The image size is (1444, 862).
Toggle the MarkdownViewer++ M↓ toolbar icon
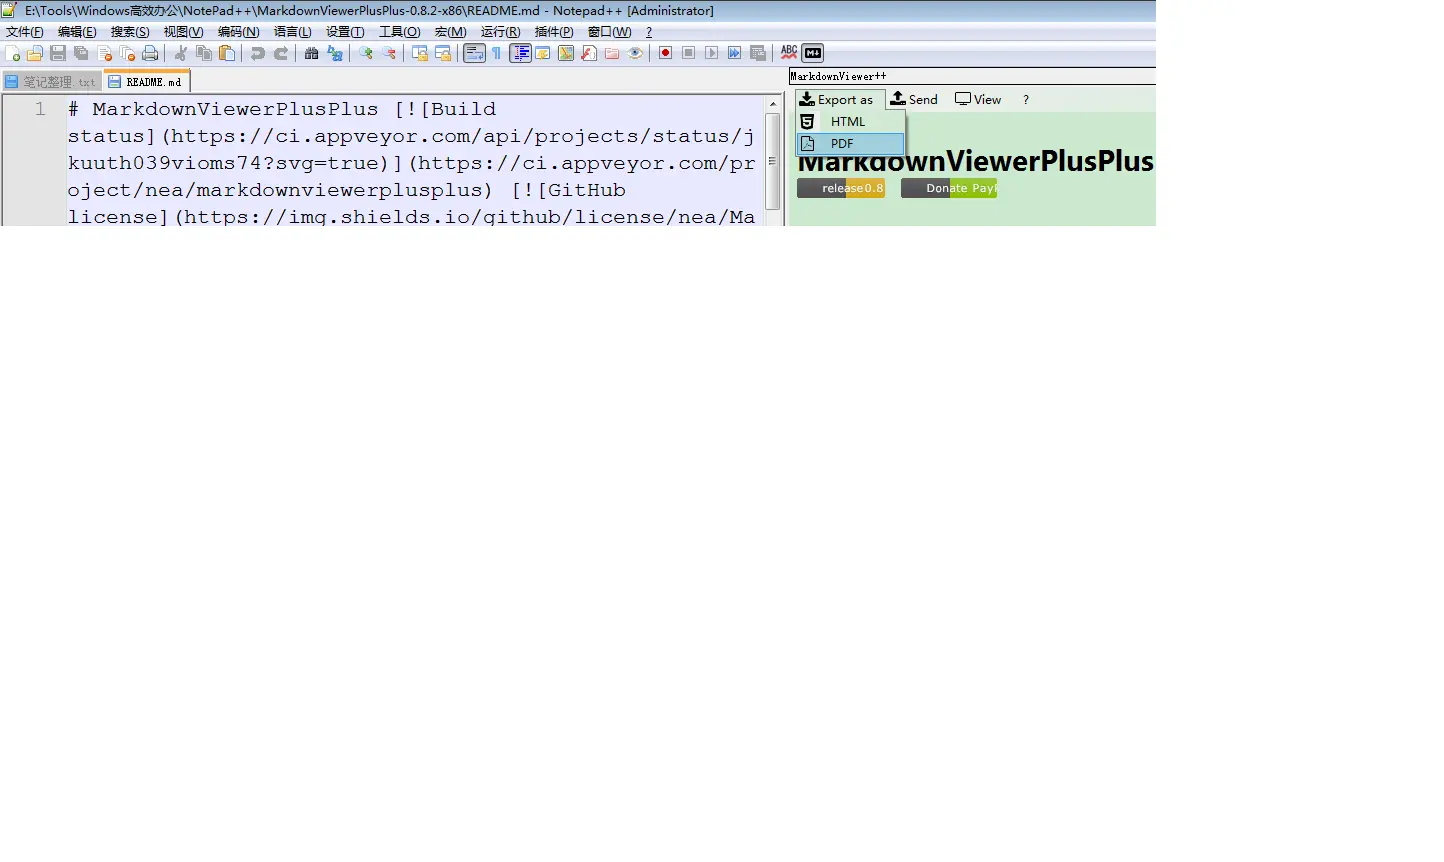813,53
